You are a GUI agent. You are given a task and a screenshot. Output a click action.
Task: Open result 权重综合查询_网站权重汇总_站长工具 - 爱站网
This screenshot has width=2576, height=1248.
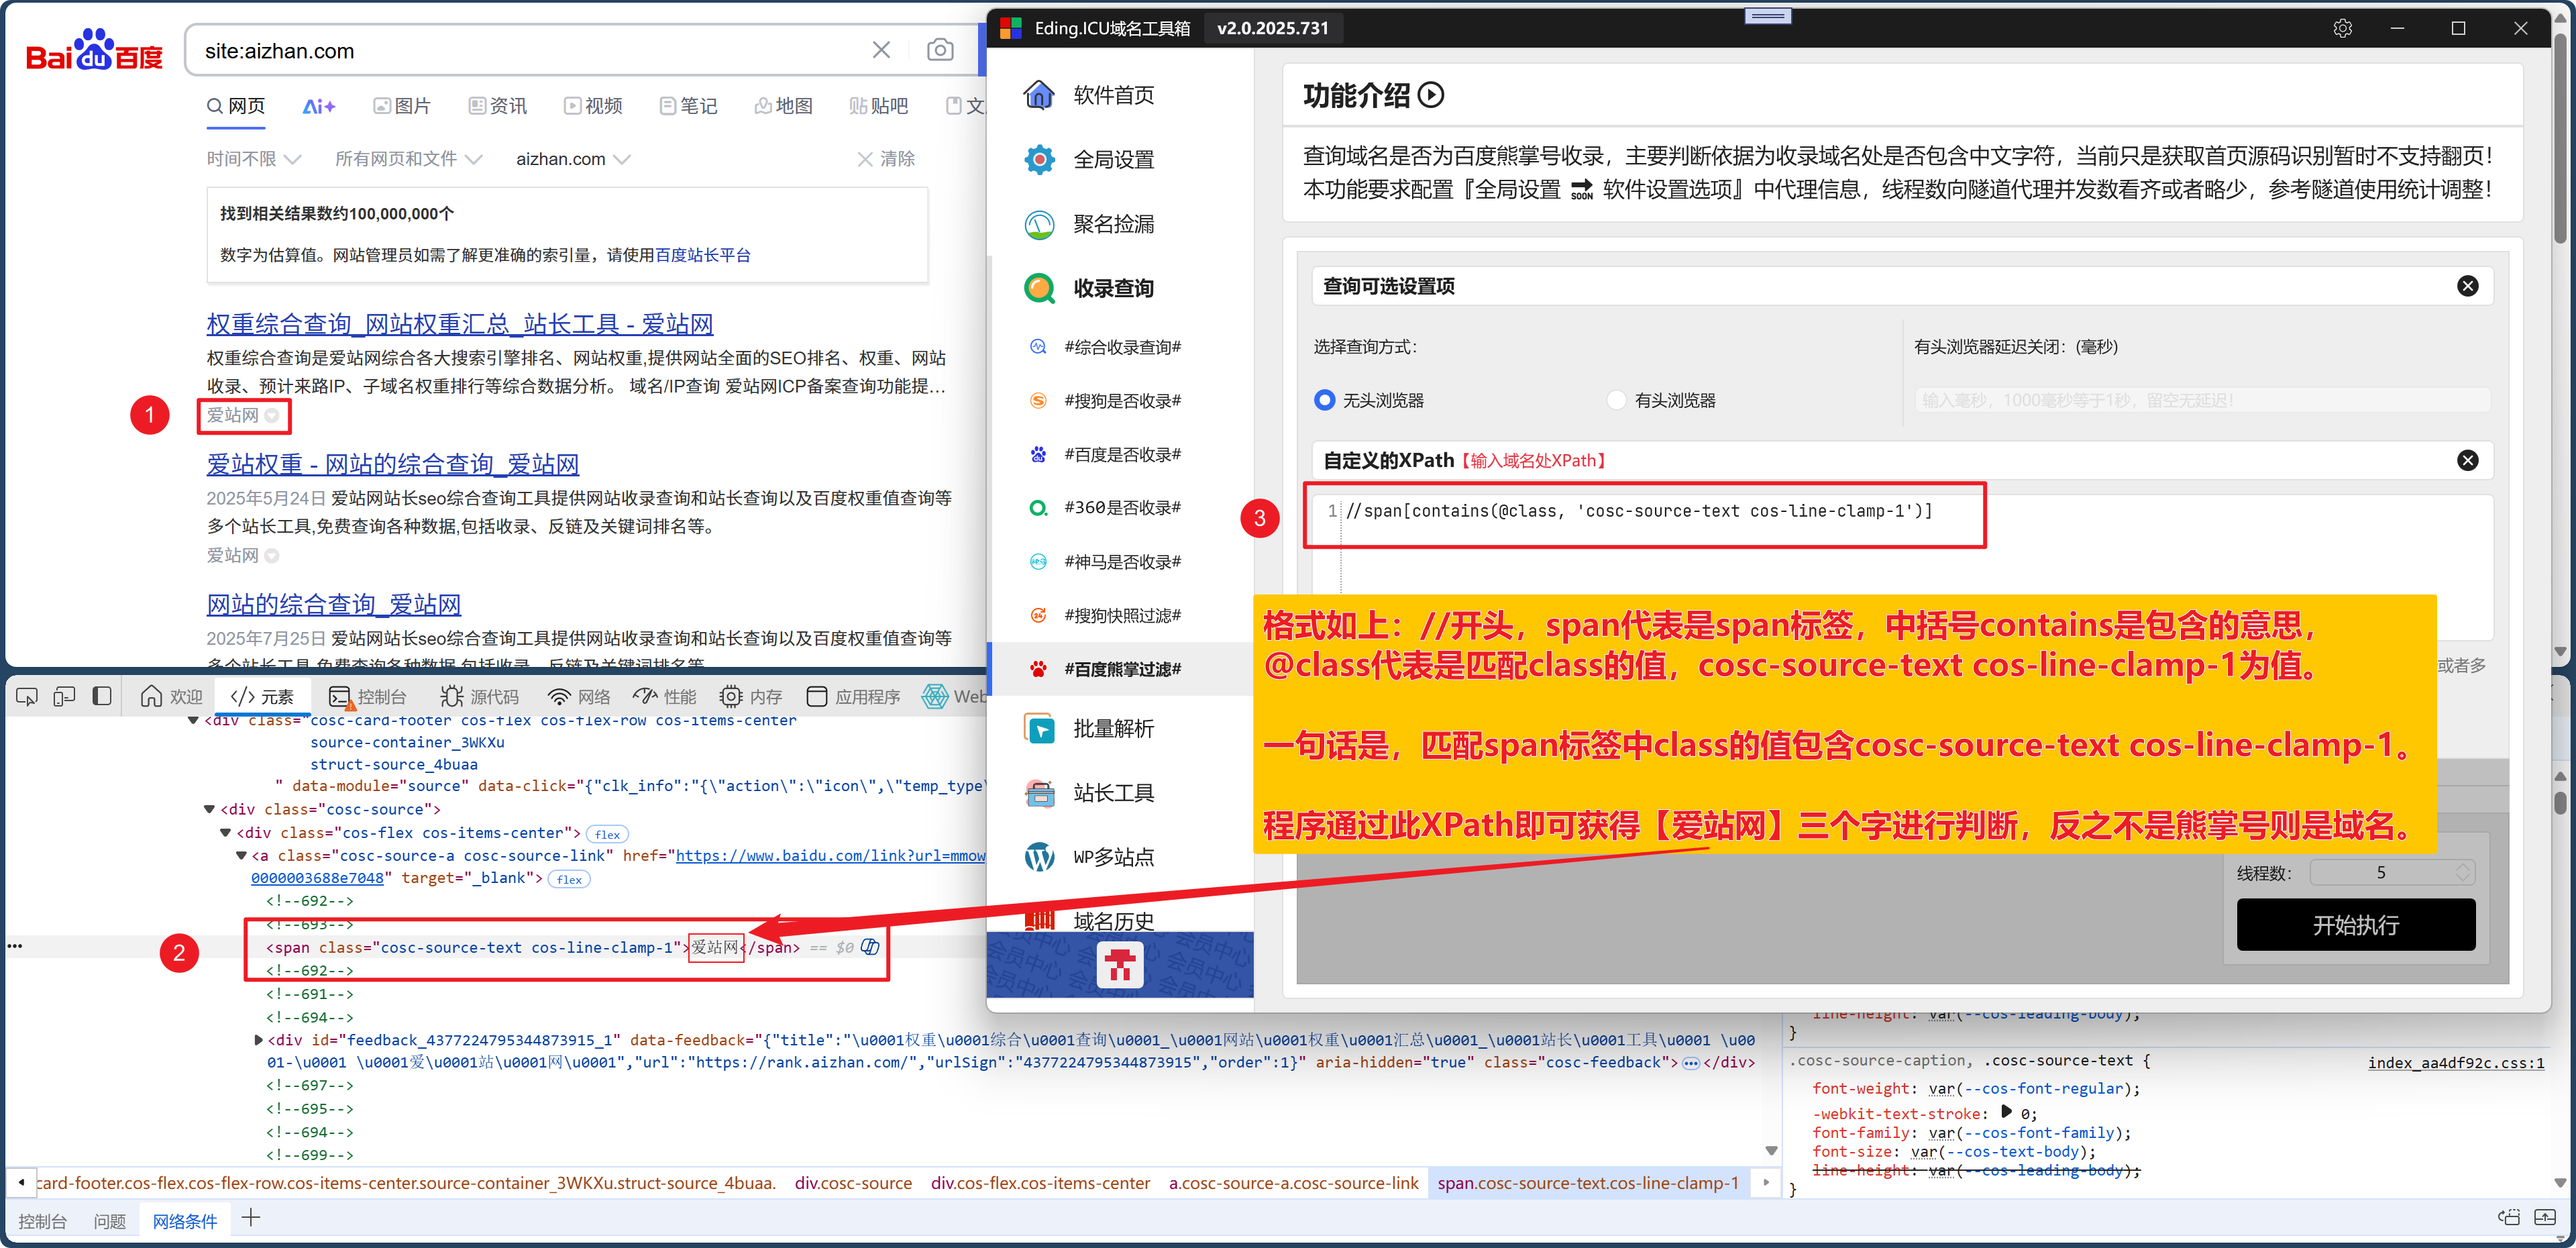459,324
